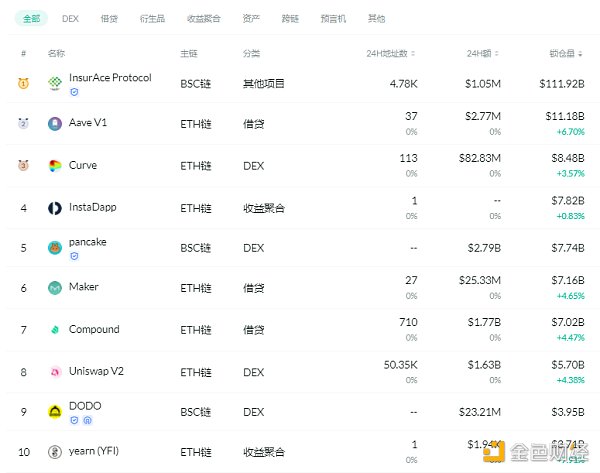Click the first-place medal rank icon
This screenshot has height=473, width=600.
pos(23,84)
